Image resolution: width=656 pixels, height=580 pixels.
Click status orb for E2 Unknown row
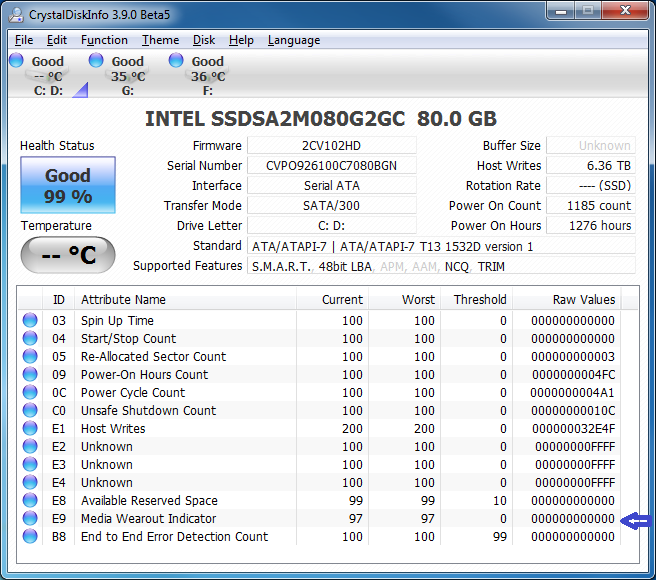pyautogui.click(x=30, y=446)
